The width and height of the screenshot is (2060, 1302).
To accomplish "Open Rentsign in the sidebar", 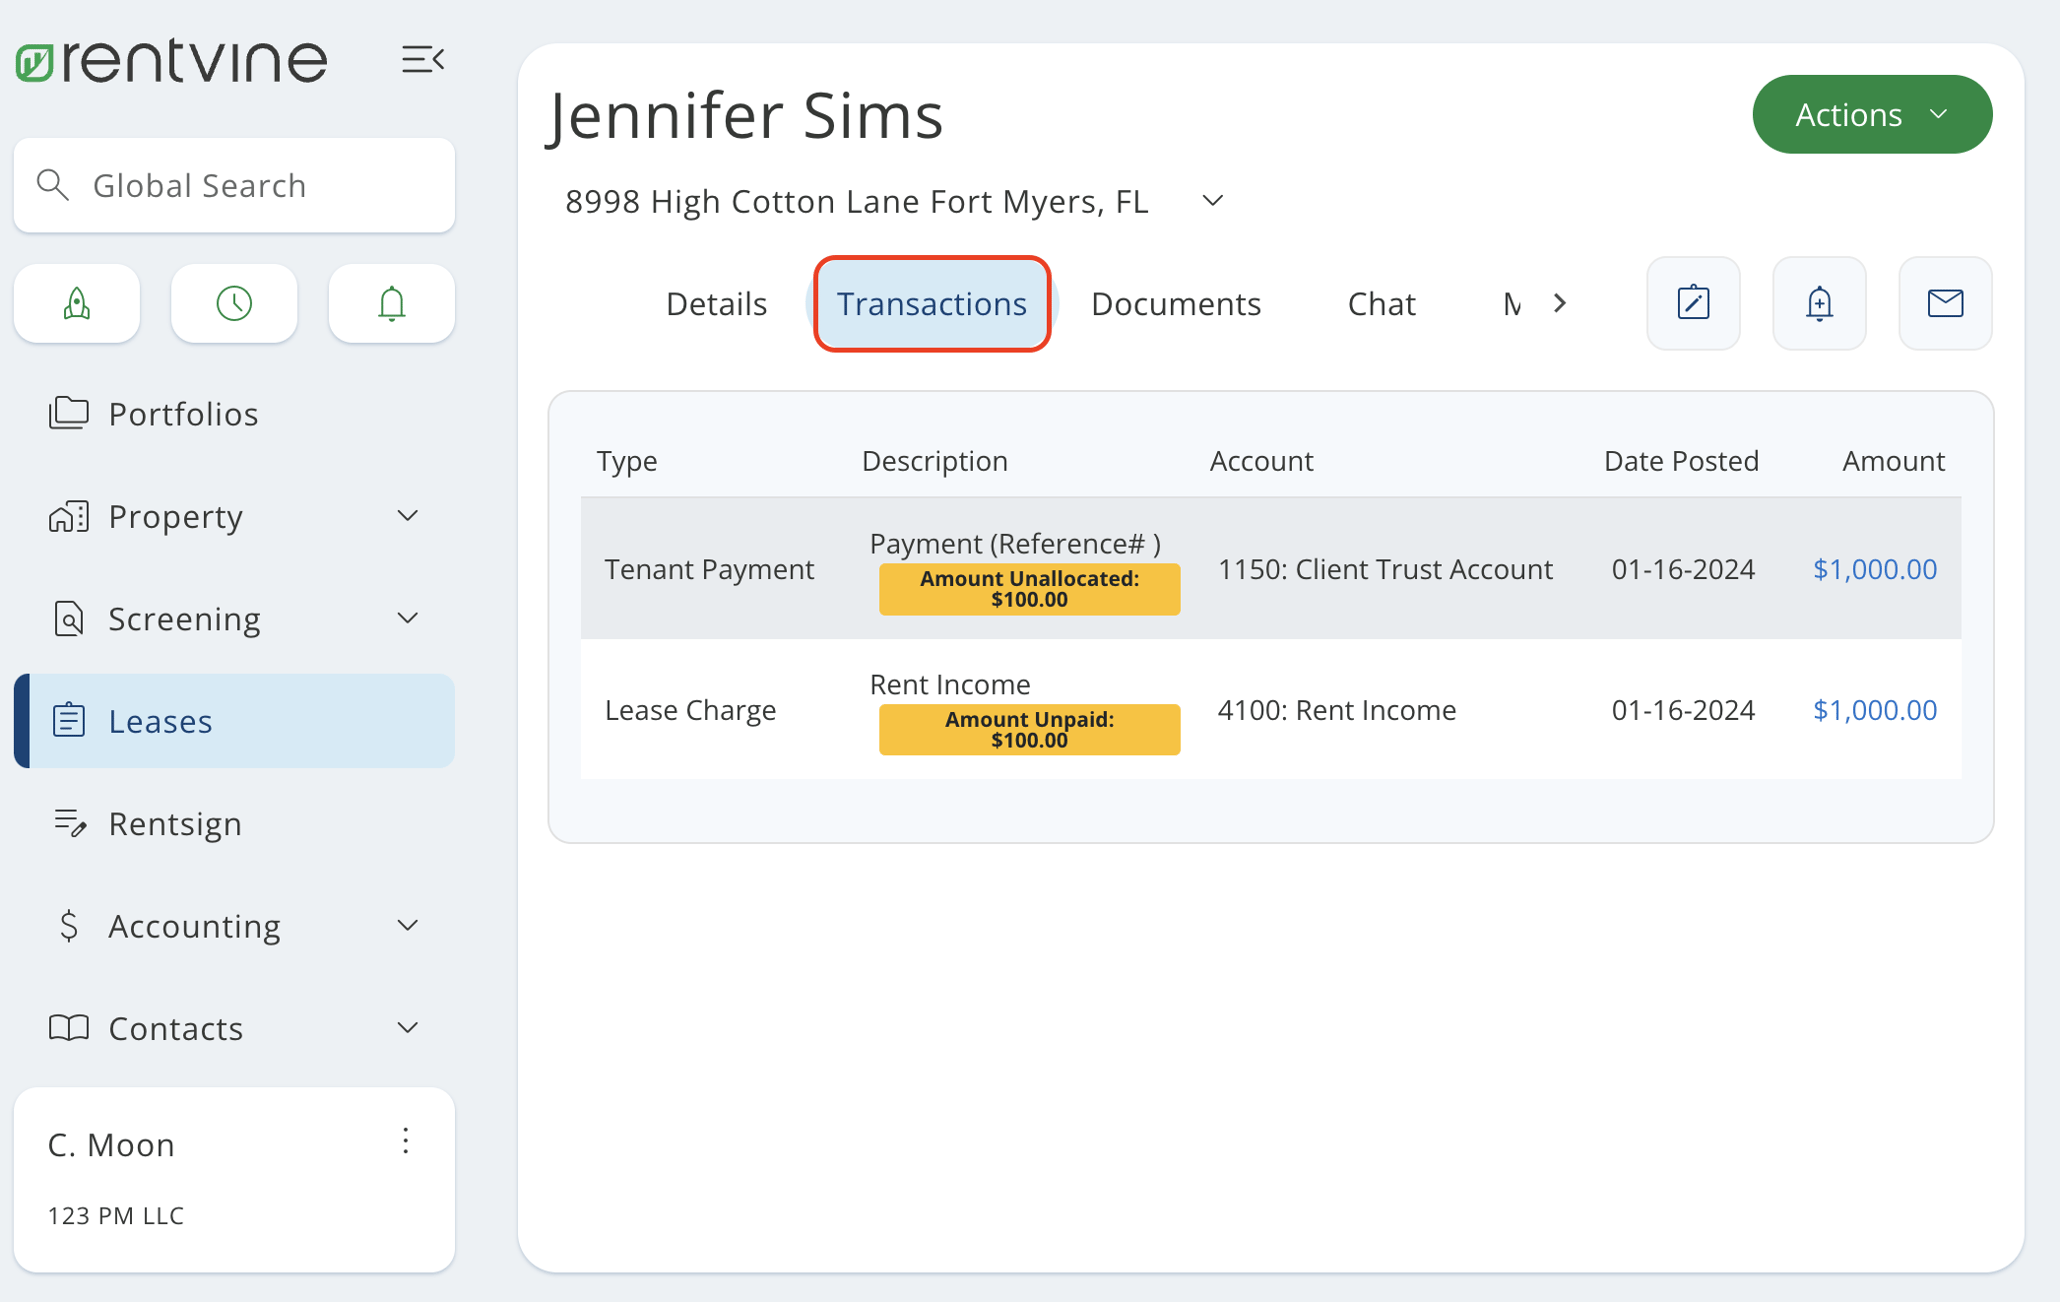I will click(x=175, y=823).
